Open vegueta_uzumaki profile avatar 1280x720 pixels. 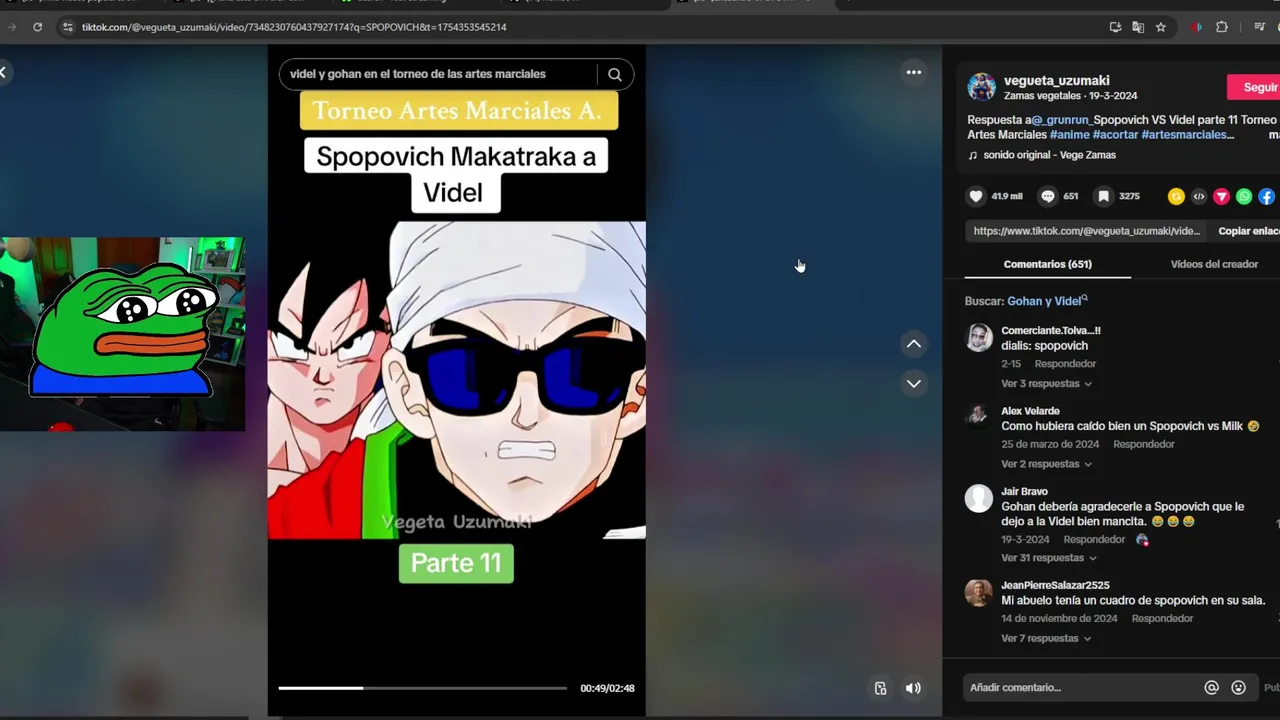click(981, 87)
